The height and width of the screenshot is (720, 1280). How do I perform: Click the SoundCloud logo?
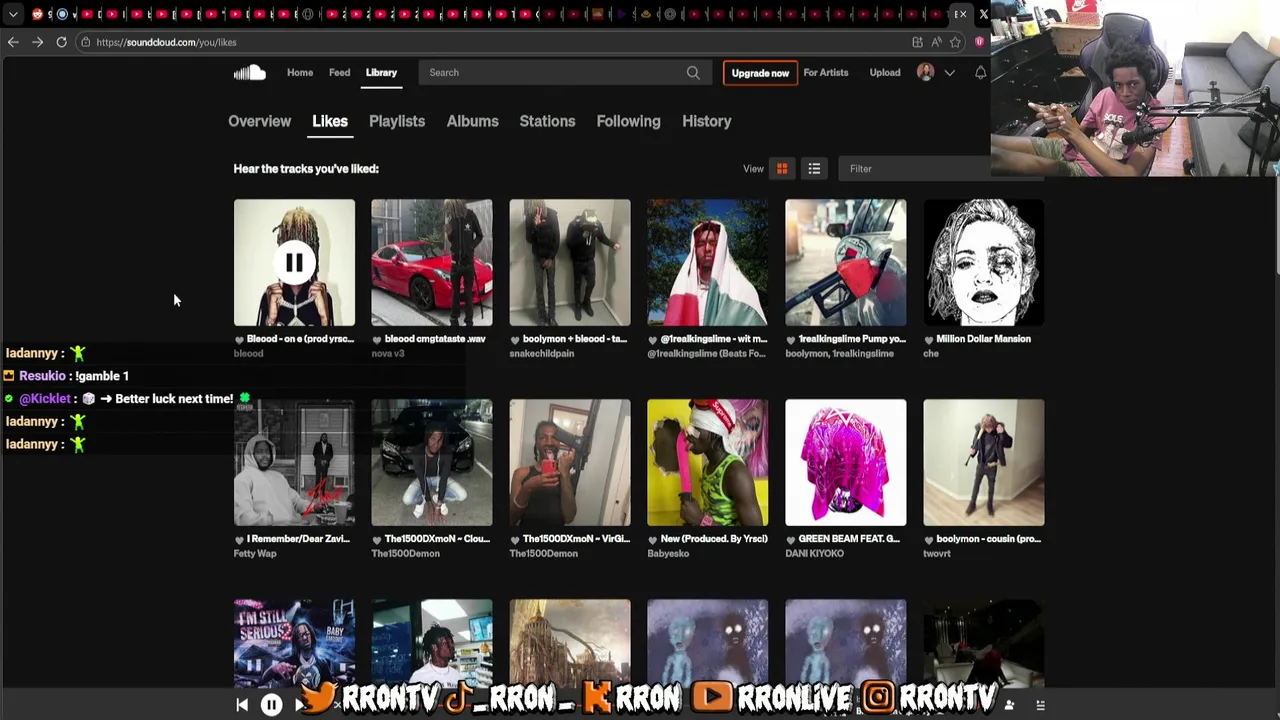point(250,72)
